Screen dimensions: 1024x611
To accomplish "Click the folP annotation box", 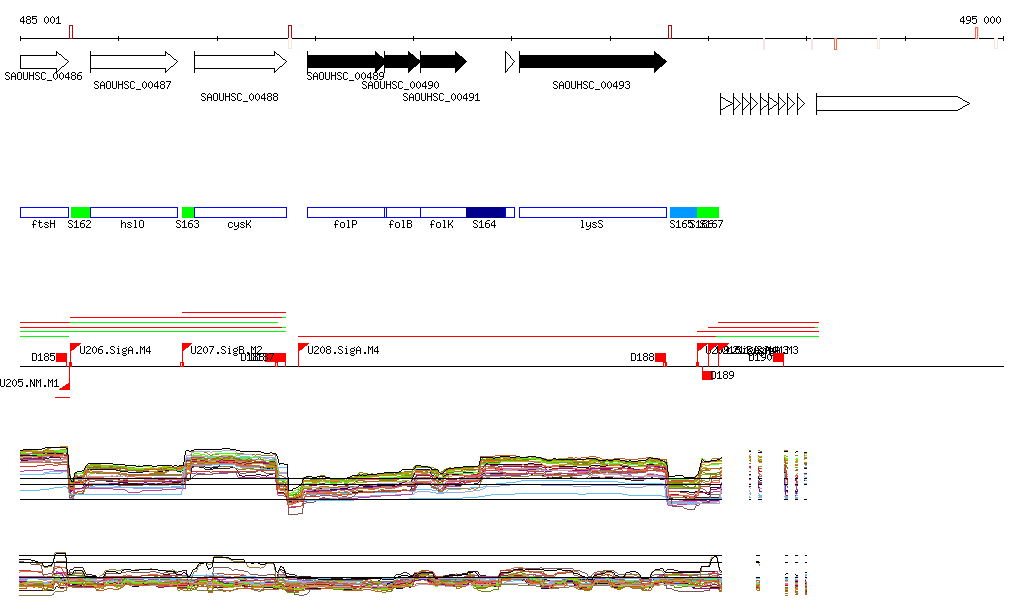I will tap(345, 212).
